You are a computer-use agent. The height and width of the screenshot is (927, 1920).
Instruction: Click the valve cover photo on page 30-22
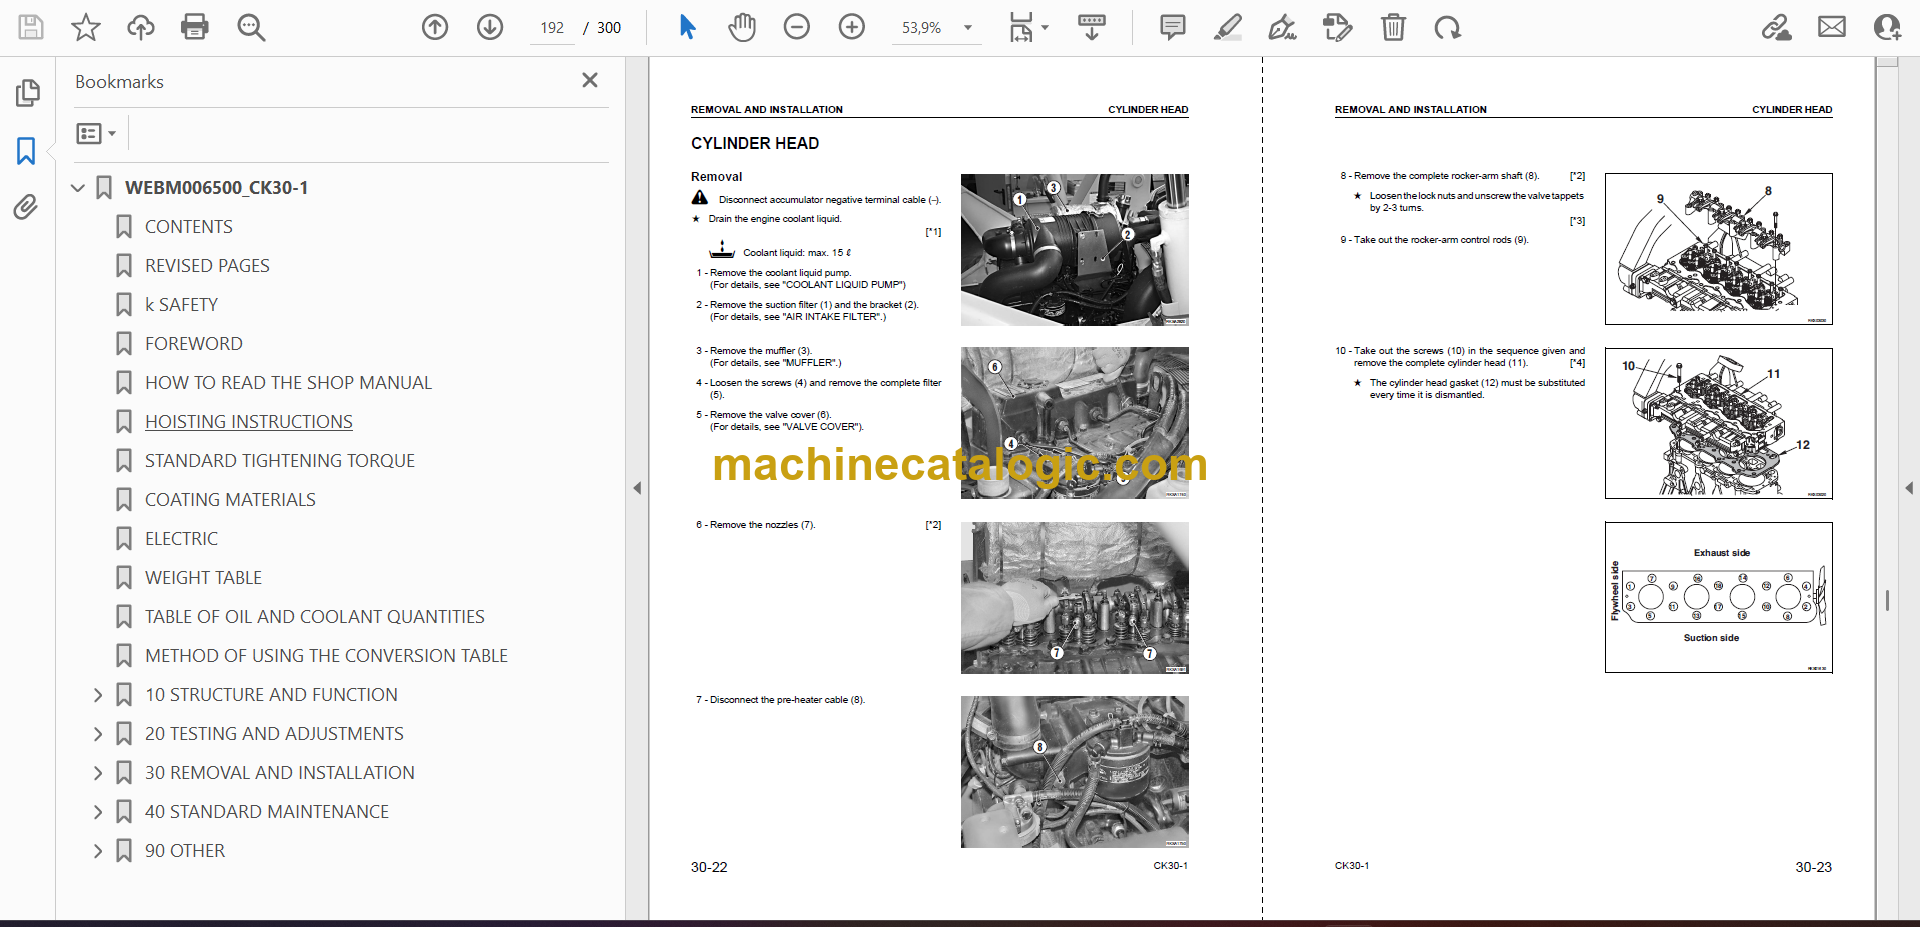(1075, 423)
